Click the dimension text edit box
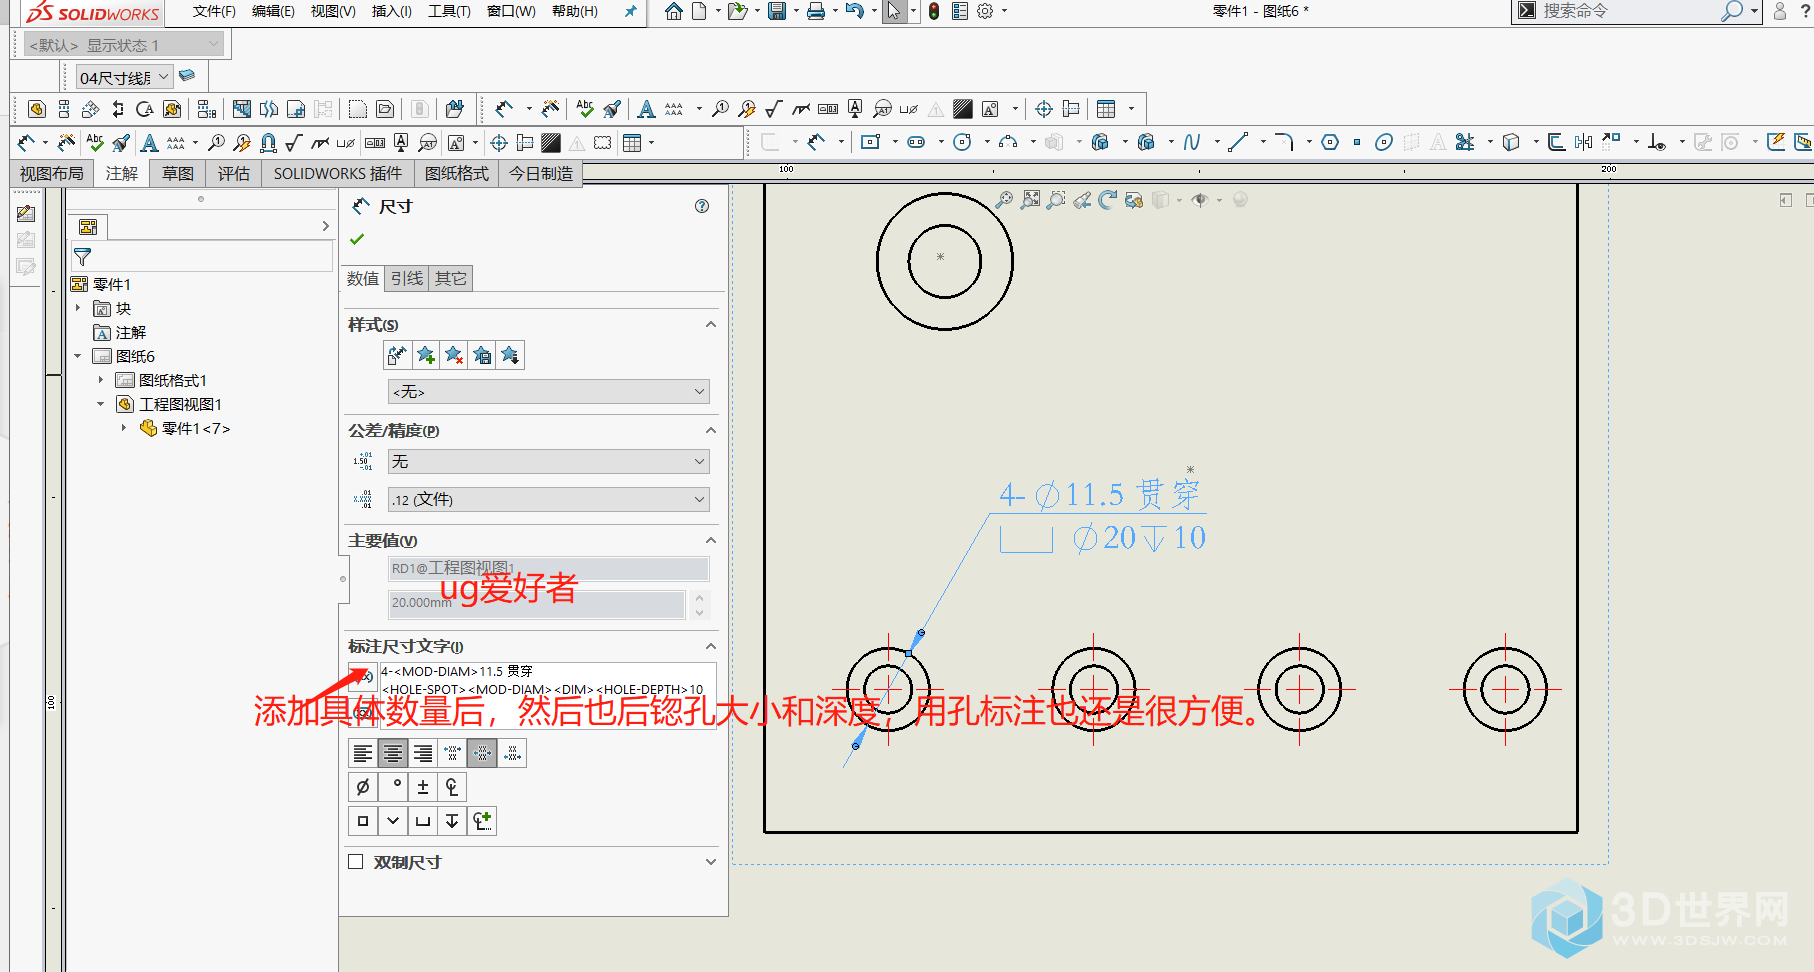Viewport: 1814px width, 972px height. pyautogui.click(x=548, y=696)
